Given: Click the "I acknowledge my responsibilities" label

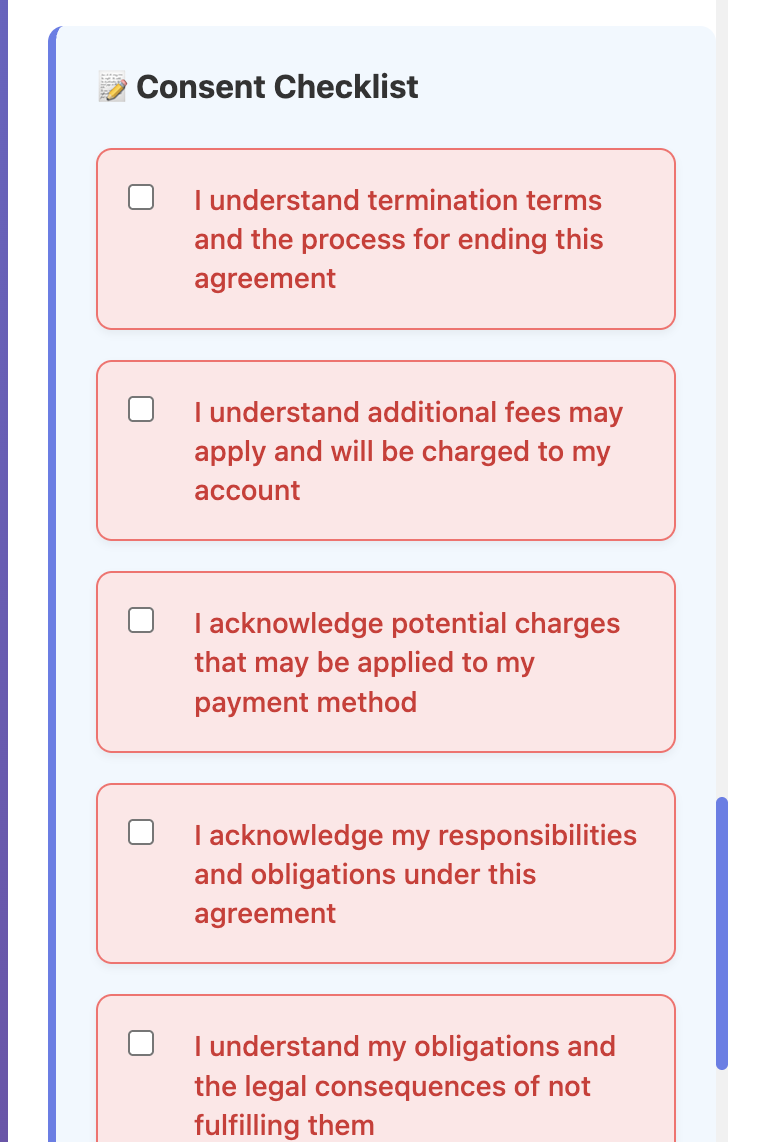Looking at the screenshot, I should click(415, 836).
